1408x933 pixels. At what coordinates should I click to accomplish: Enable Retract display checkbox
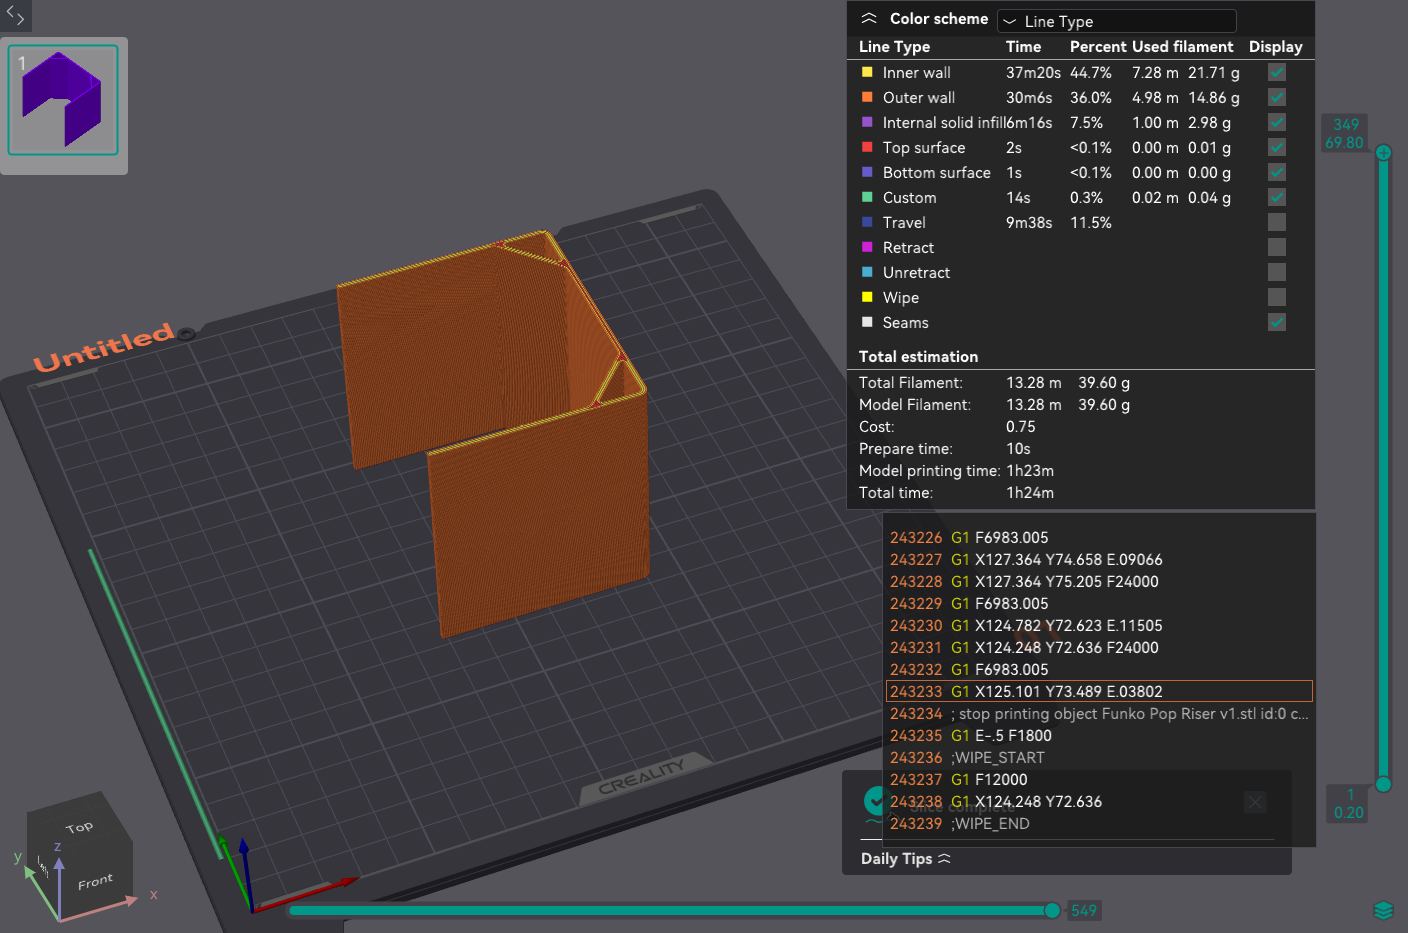[1277, 247]
